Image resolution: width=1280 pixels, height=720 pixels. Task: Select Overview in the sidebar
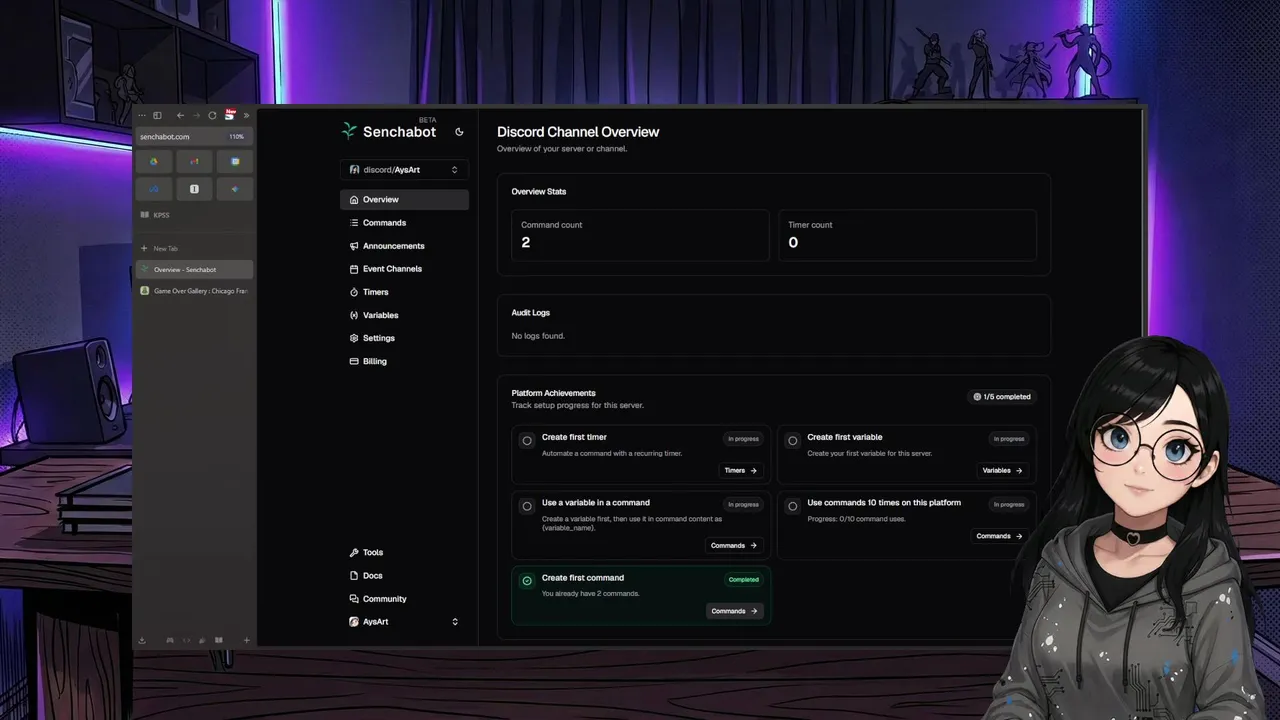(x=404, y=200)
